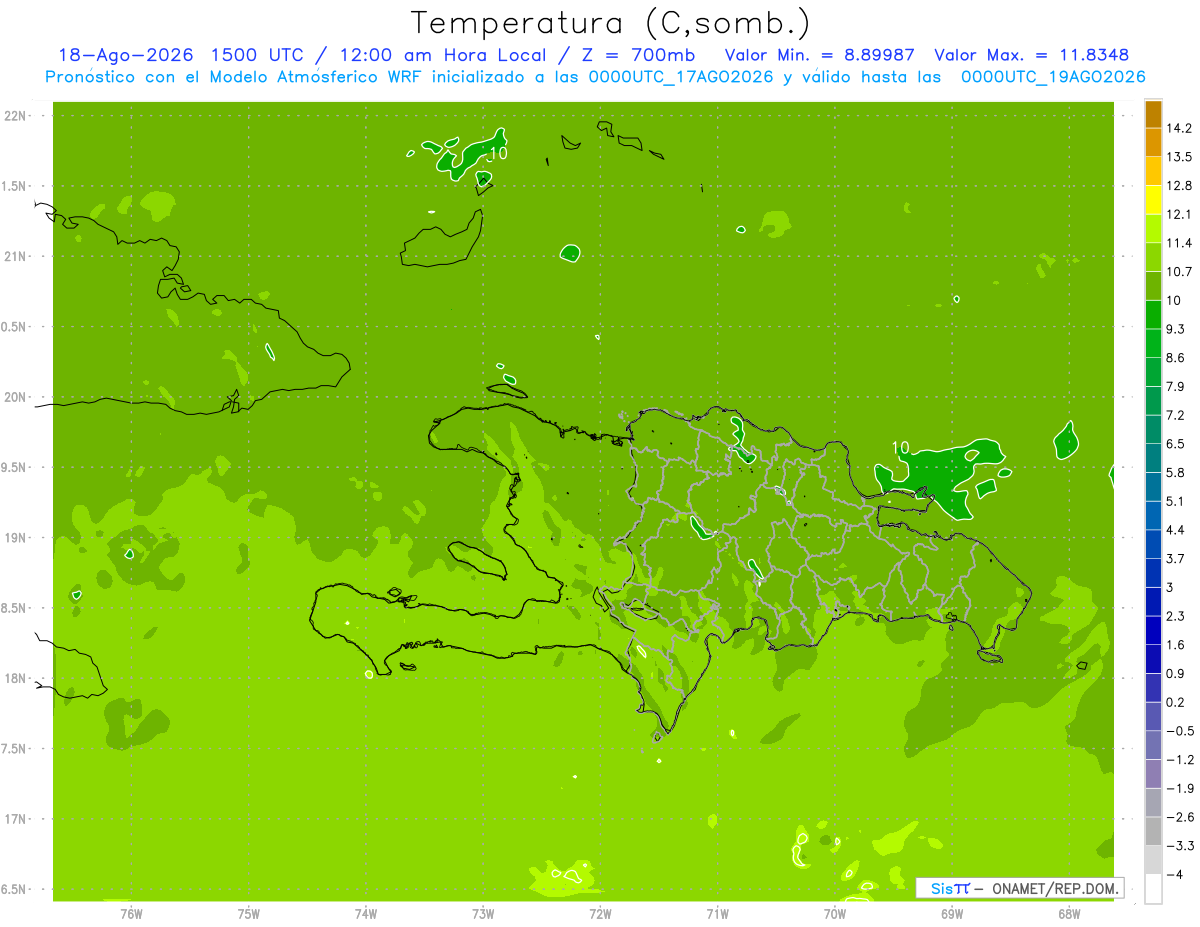The width and height of the screenshot is (1200, 927).
Task: Click the "75W" longitude label
Action: 249,915
